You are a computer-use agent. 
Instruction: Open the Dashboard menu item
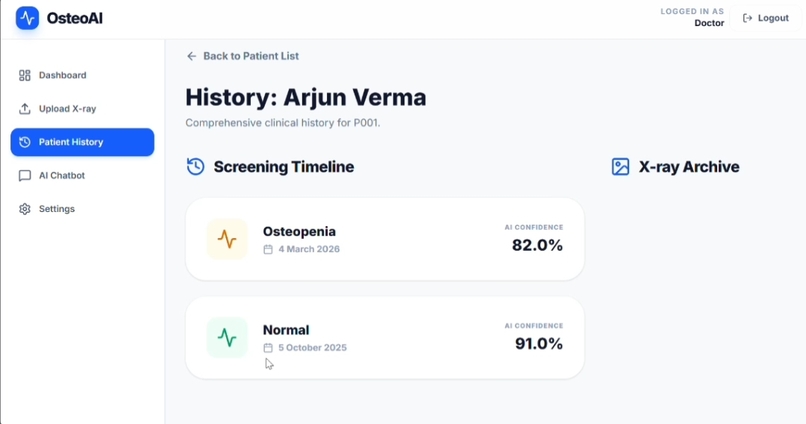pos(82,76)
